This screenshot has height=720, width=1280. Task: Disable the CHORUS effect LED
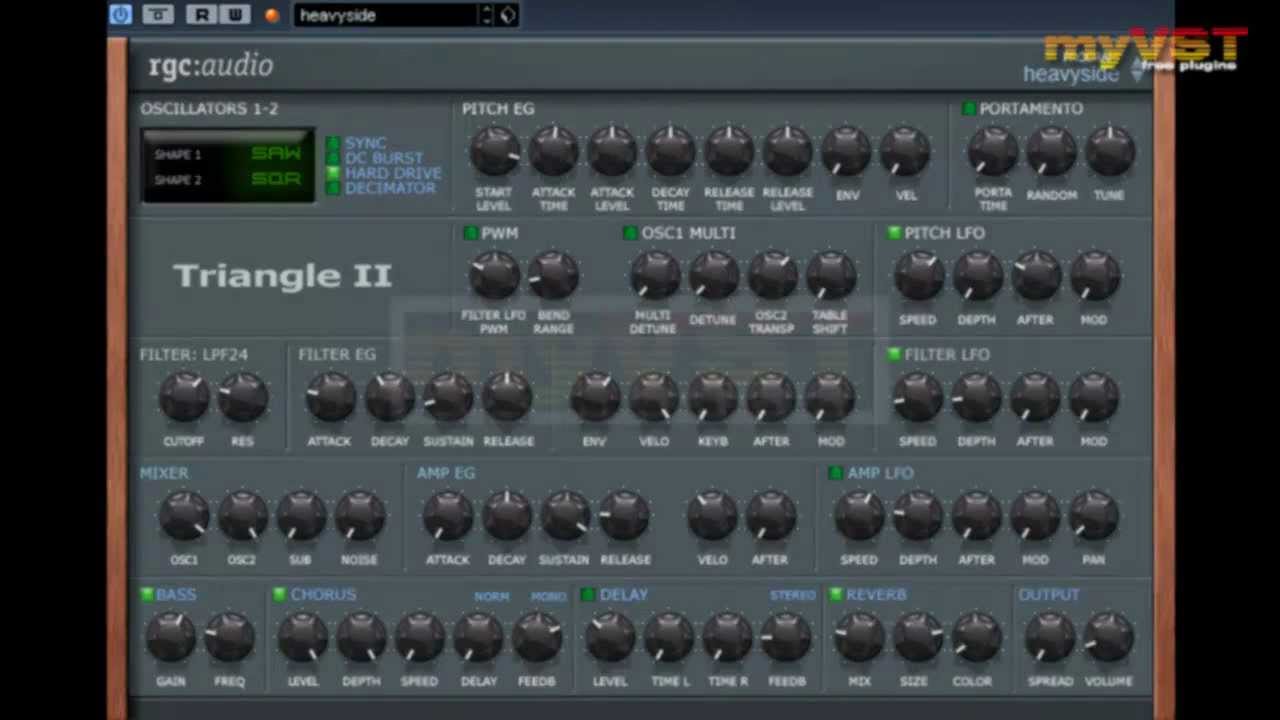[279, 595]
